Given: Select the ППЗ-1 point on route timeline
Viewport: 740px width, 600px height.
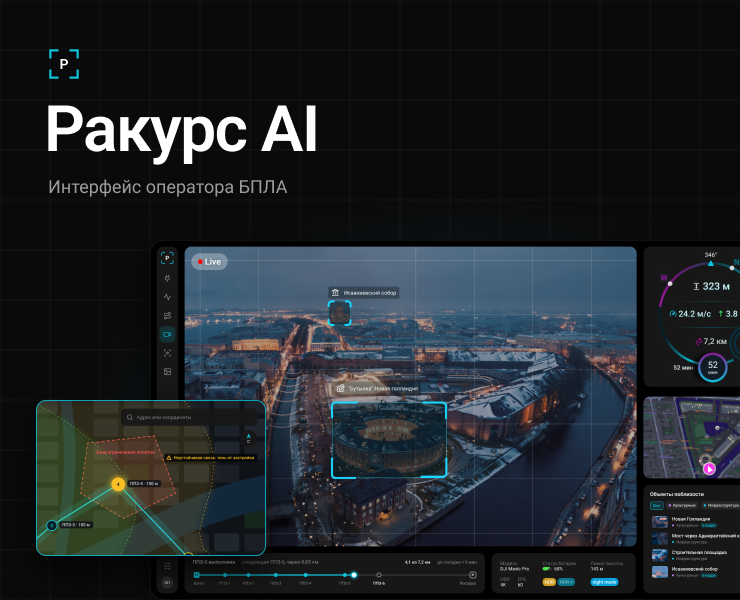Looking at the screenshot, I should tap(225, 575).
